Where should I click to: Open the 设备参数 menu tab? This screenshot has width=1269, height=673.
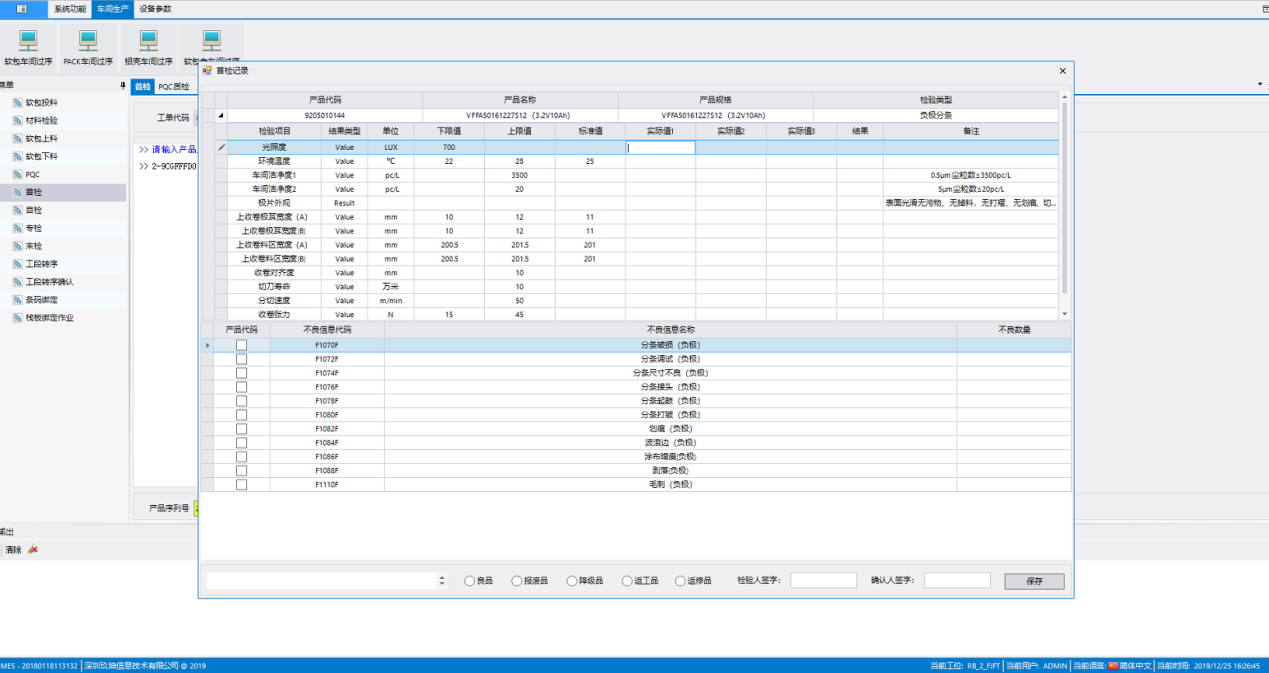155,8
